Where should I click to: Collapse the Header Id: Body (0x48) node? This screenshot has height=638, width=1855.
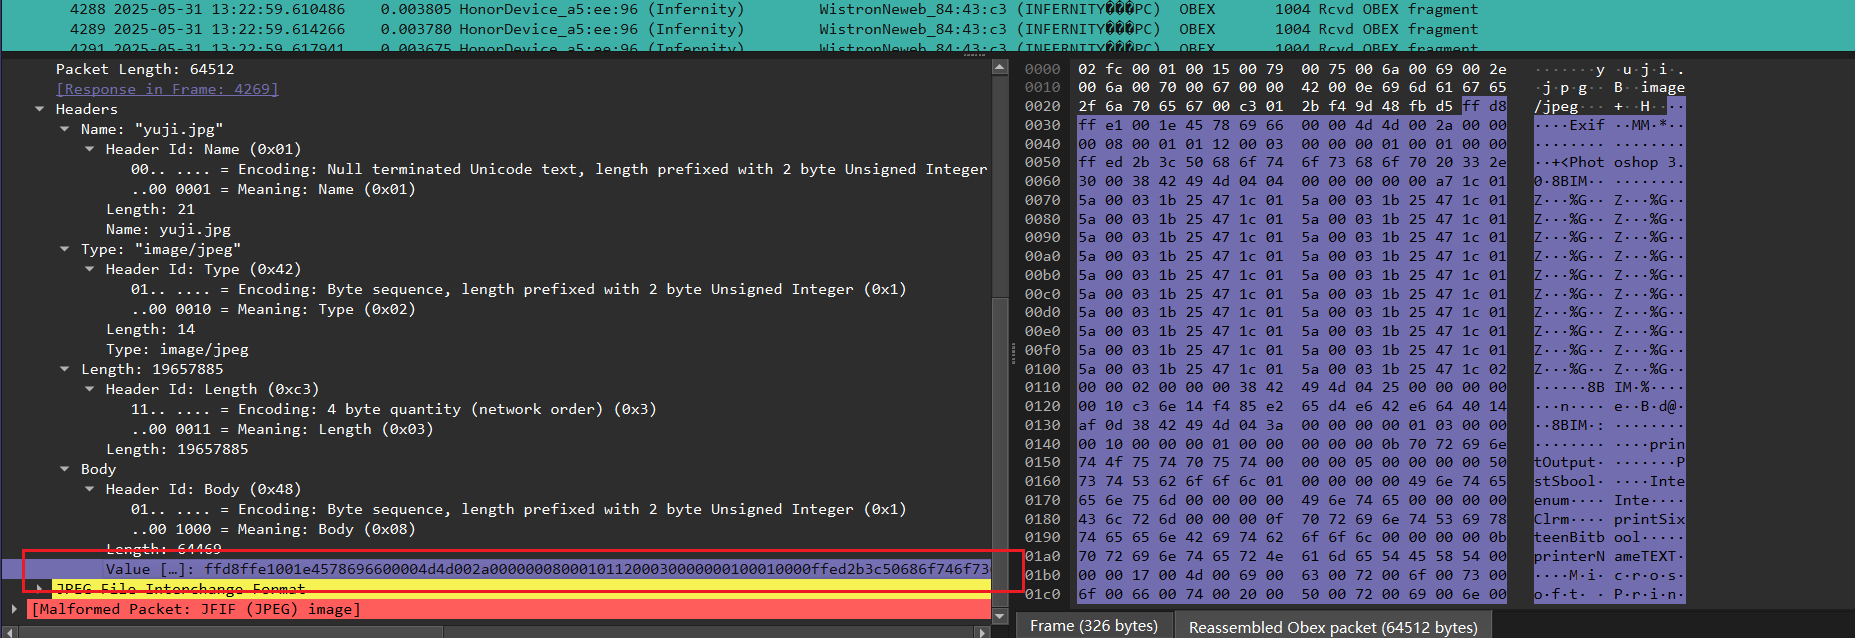point(89,489)
